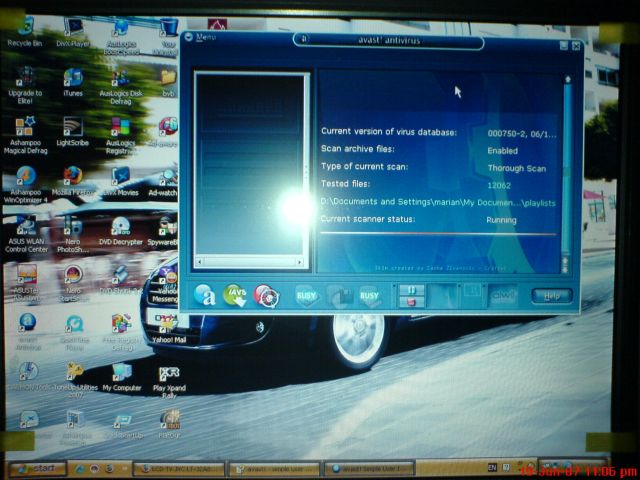The image size is (640, 480).
Task: Click the avast info panel vertical scrollbar
Action: click(567, 173)
